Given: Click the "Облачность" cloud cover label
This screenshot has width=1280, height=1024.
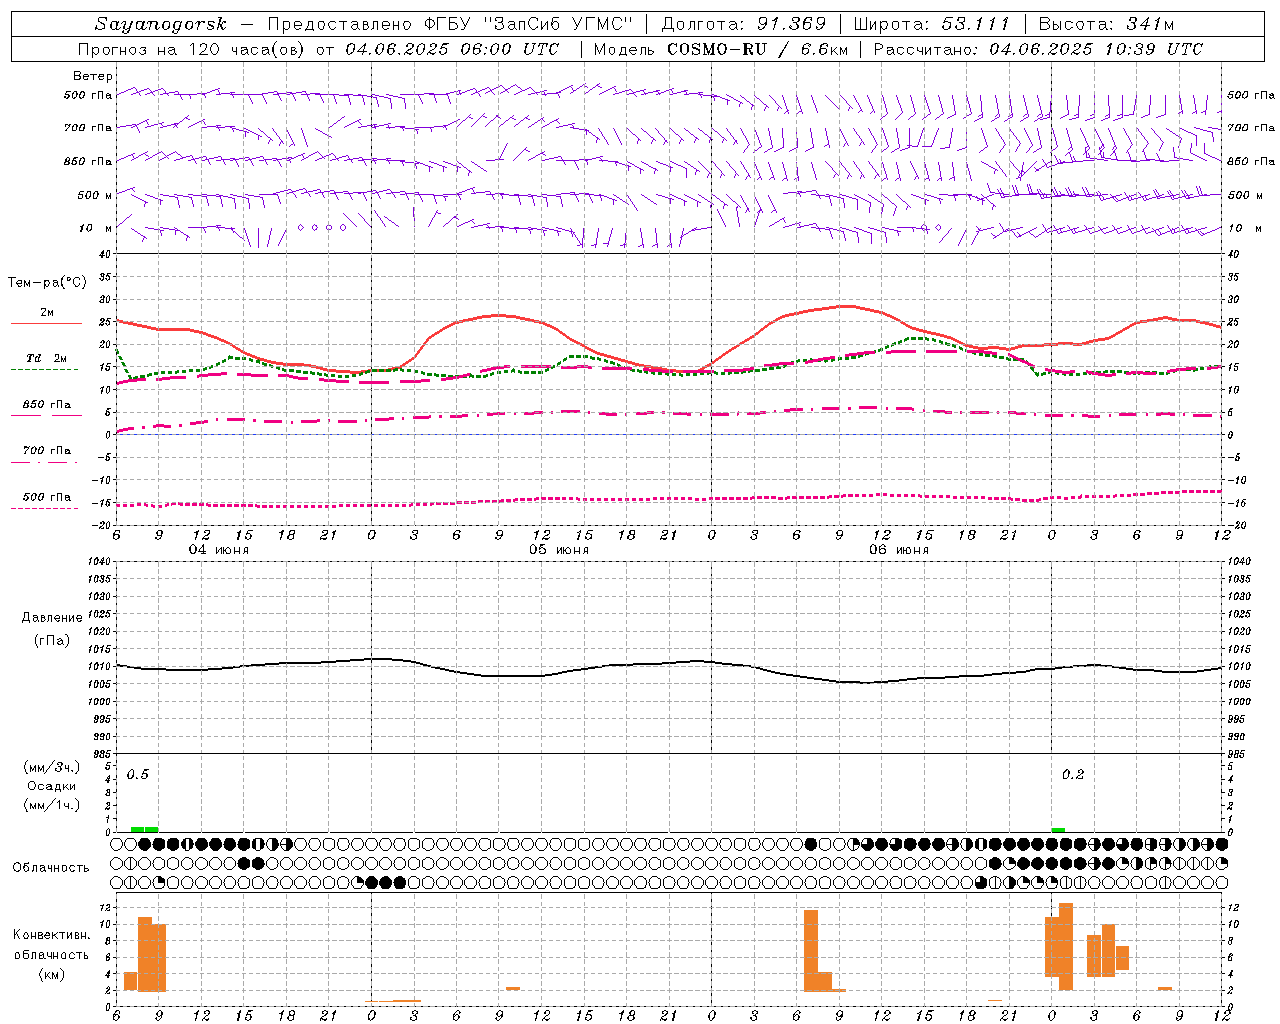Looking at the screenshot, I should 51,867.
